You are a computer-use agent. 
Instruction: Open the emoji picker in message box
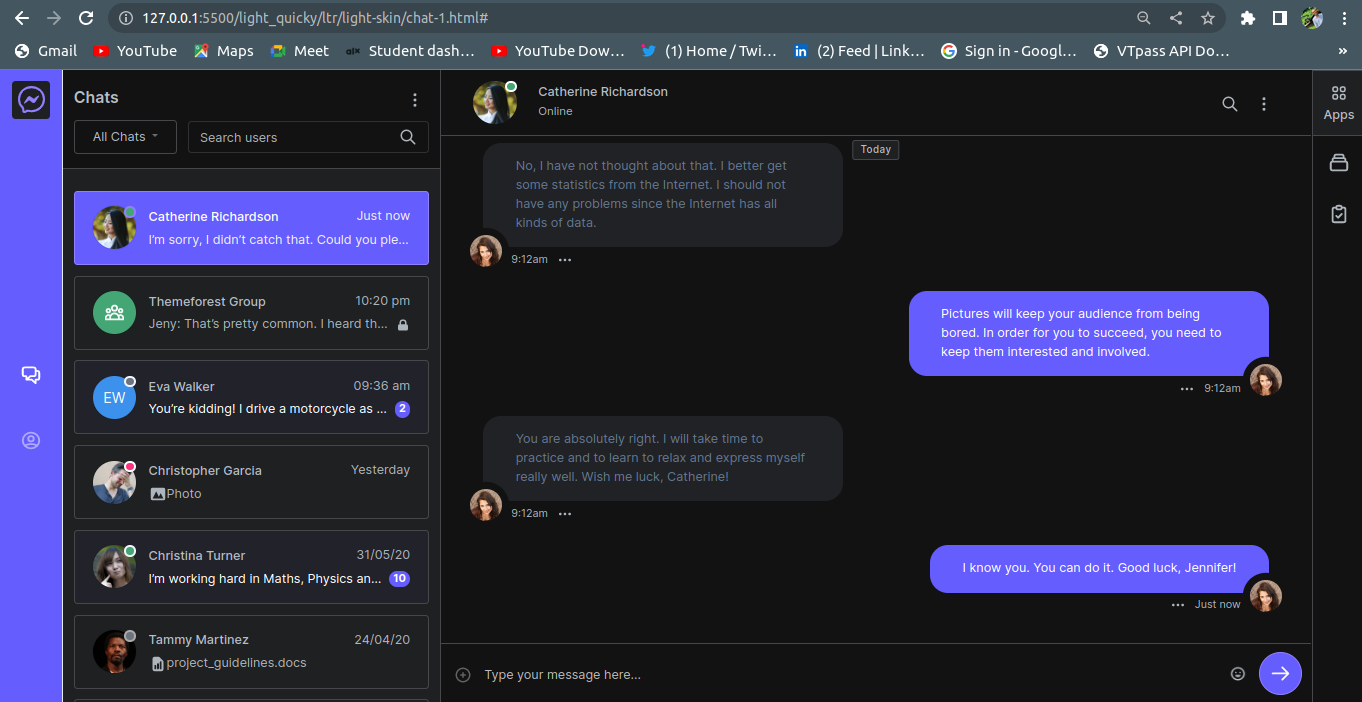(x=1238, y=674)
